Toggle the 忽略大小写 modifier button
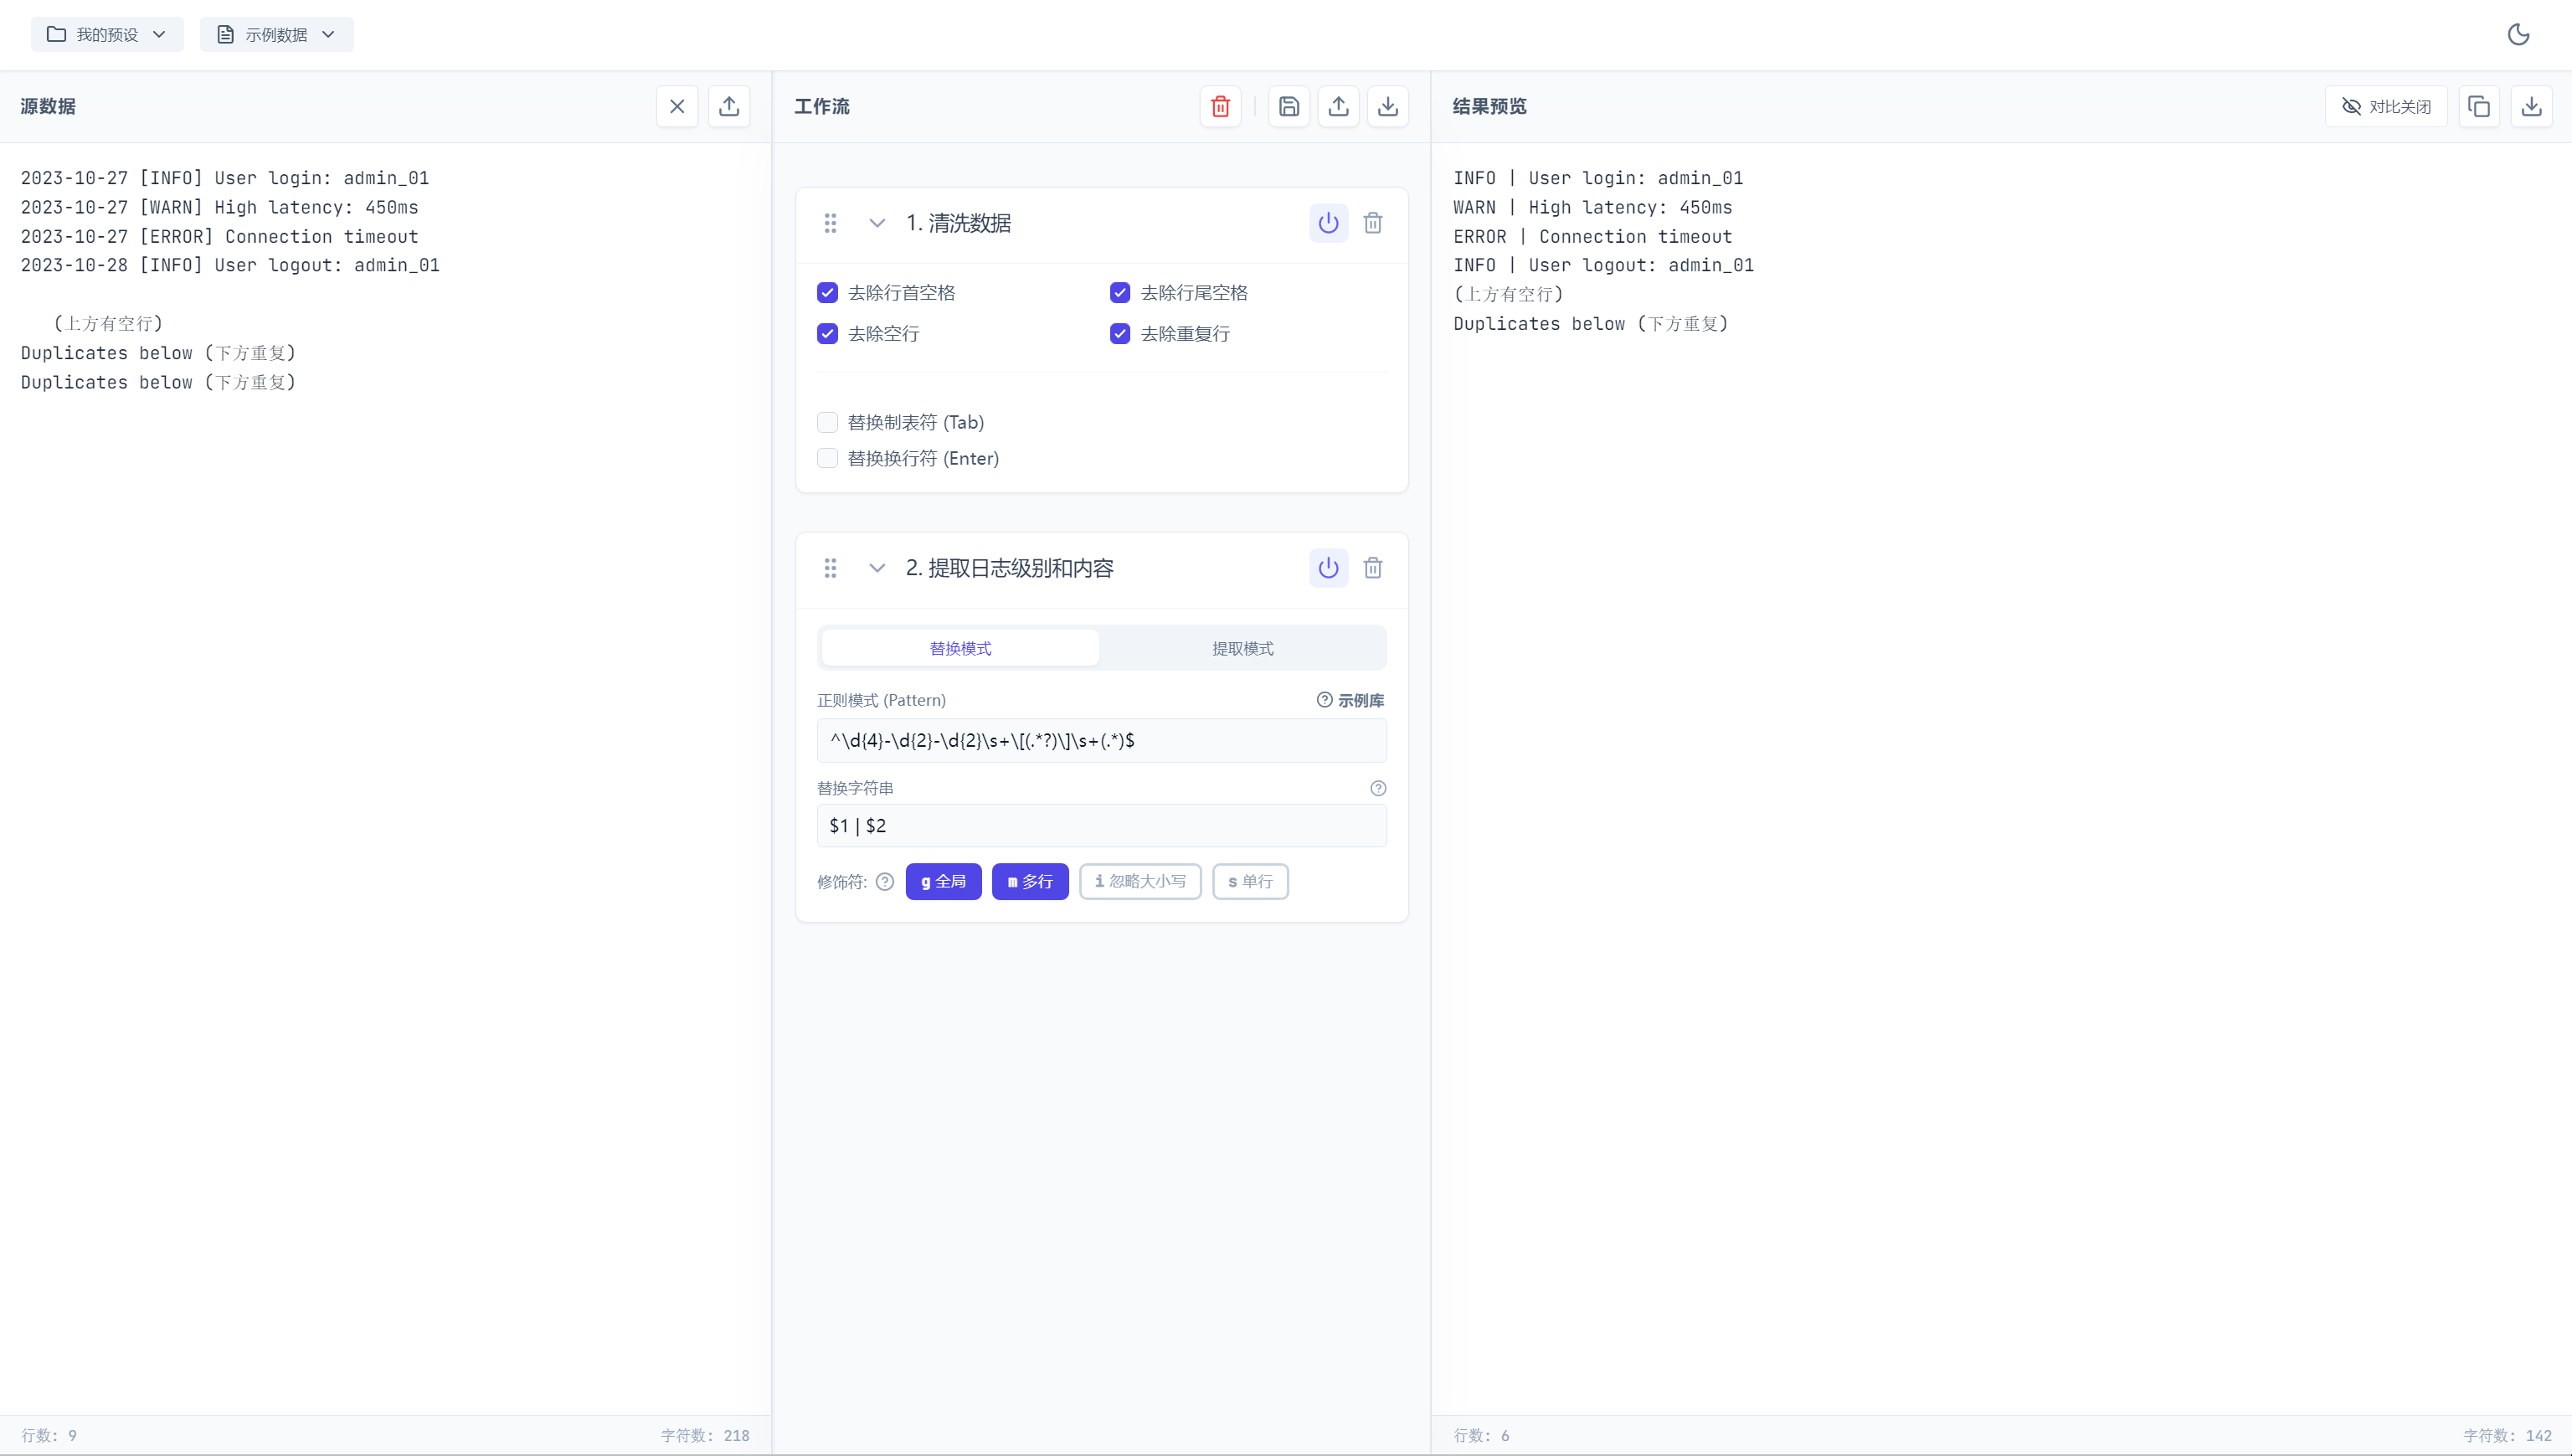The height and width of the screenshot is (1456, 2572). [x=1140, y=881]
